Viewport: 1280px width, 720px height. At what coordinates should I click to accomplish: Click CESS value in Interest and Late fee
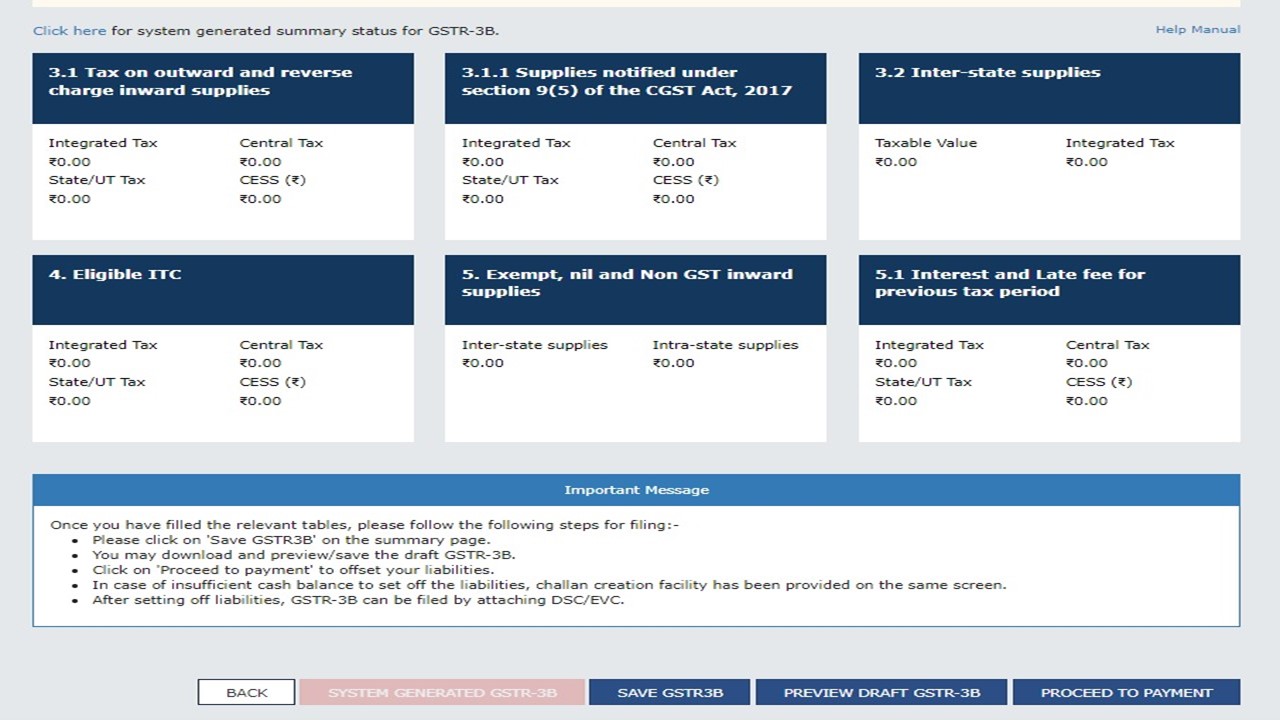1087,401
